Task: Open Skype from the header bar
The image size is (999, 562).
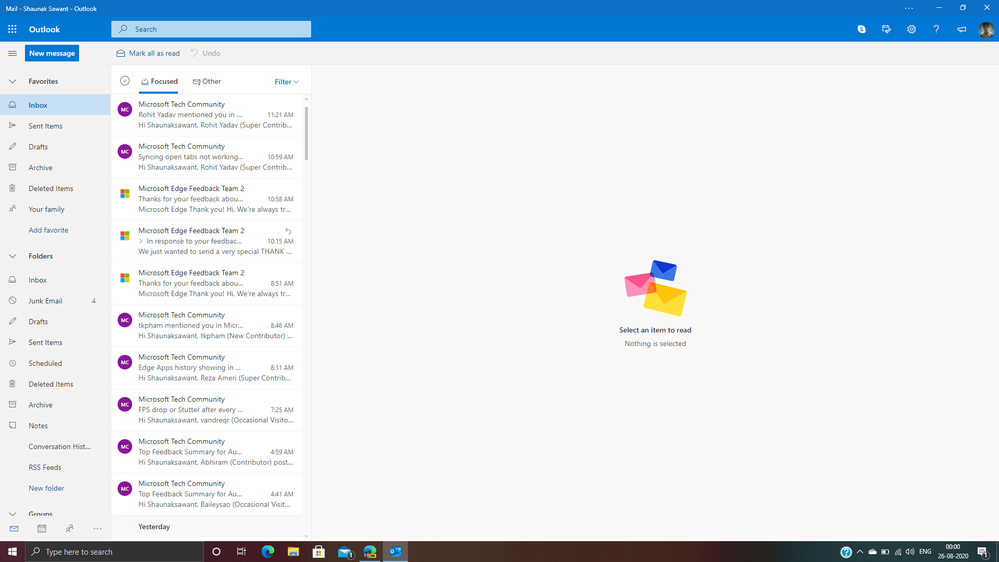Action: pyautogui.click(x=861, y=29)
